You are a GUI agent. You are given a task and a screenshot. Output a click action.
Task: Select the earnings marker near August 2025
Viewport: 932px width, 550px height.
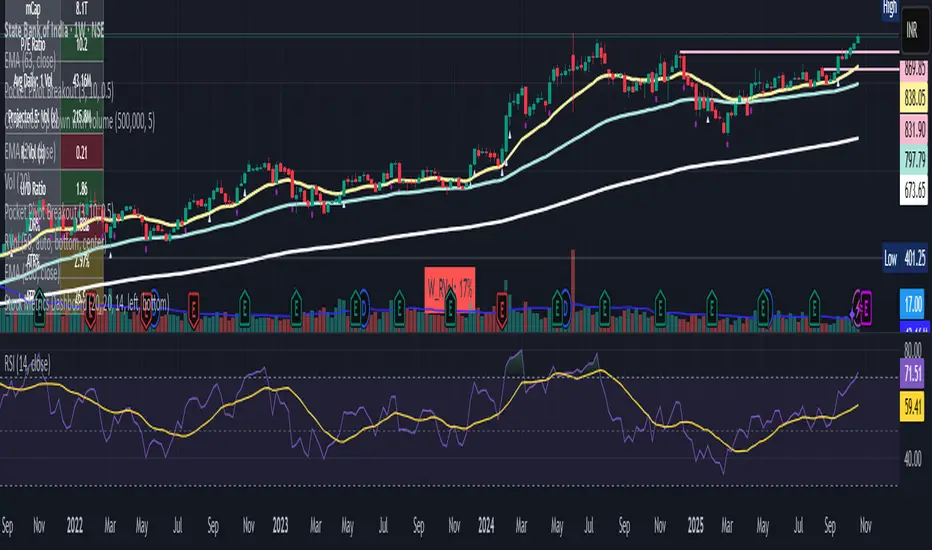(x=814, y=308)
